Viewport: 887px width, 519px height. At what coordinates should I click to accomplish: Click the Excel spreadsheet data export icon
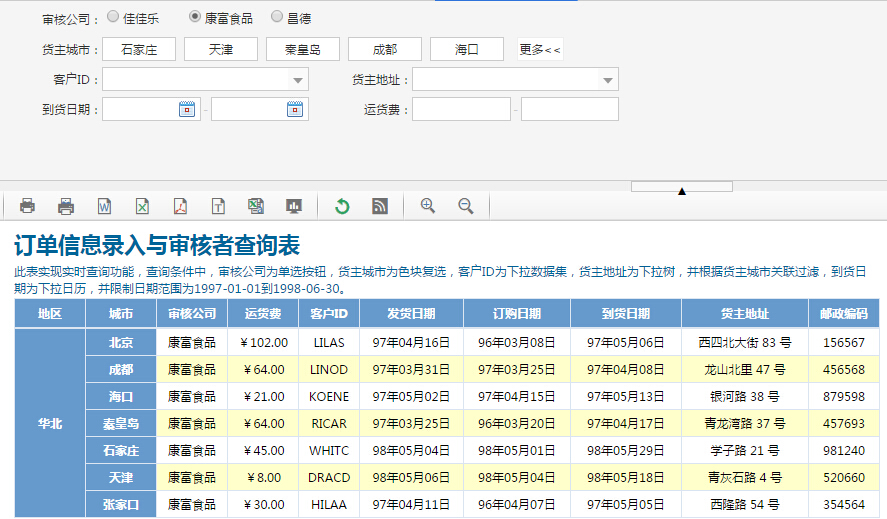click(256, 206)
